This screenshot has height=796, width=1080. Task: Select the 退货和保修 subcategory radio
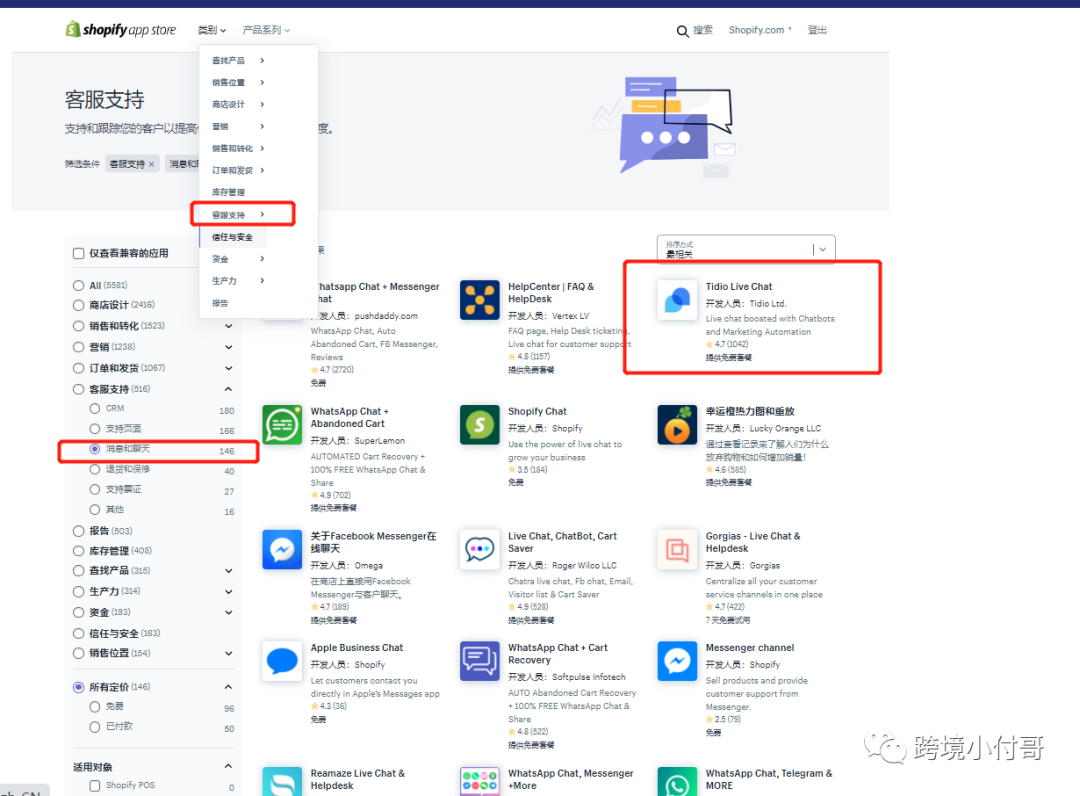point(95,469)
